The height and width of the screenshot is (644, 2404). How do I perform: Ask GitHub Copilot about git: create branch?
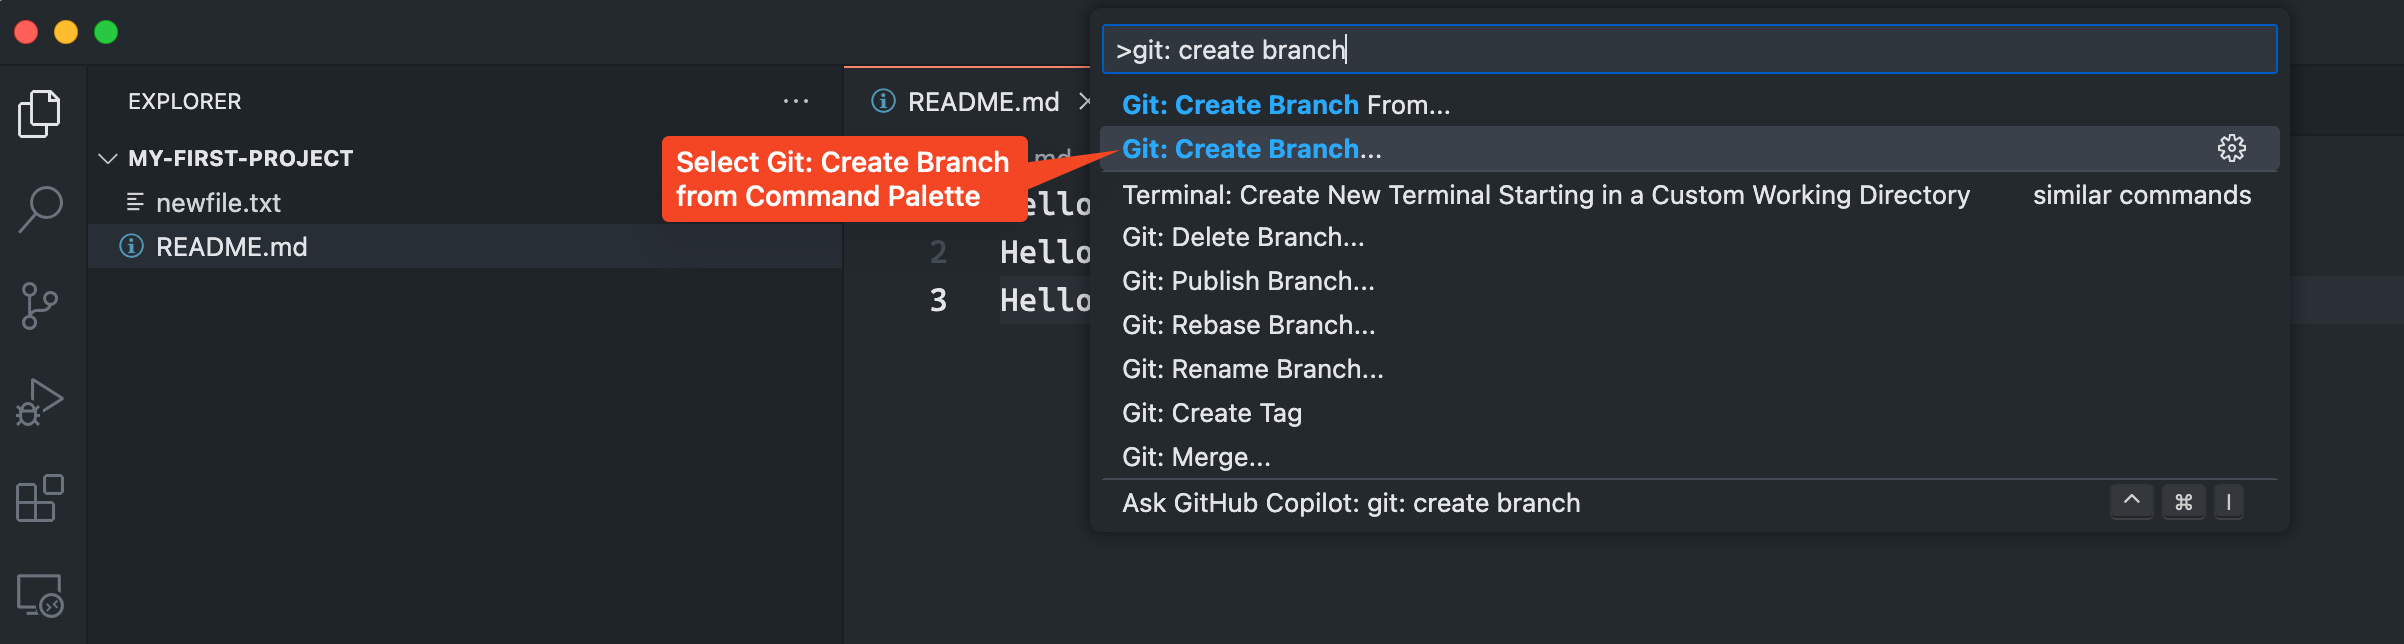click(1689, 503)
